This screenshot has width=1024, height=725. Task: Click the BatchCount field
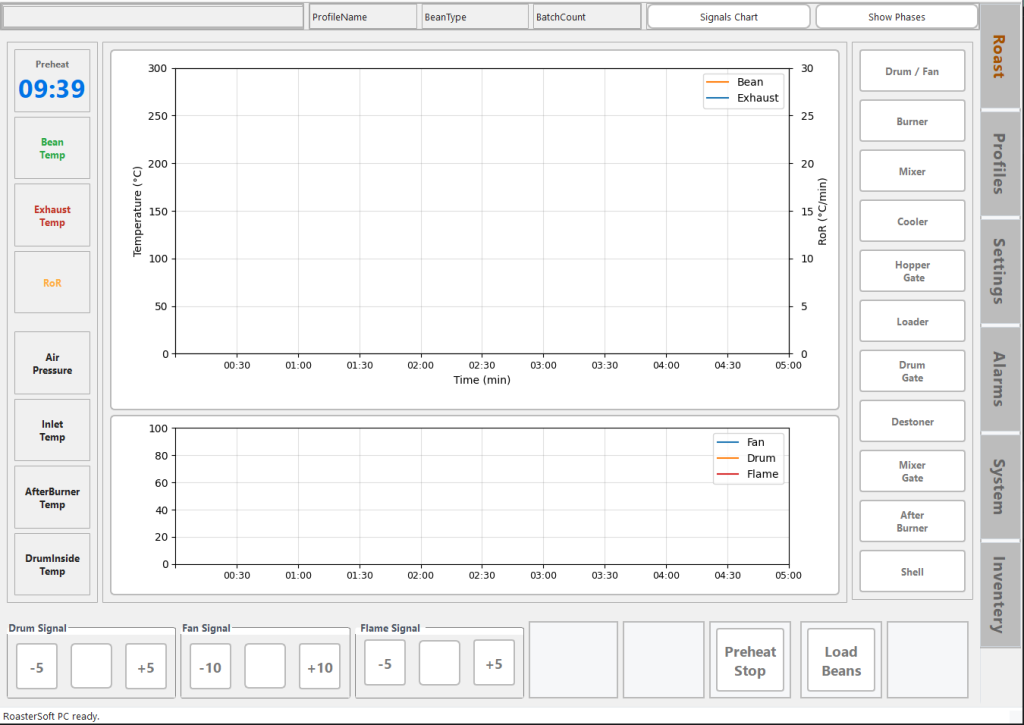[586, 17]
